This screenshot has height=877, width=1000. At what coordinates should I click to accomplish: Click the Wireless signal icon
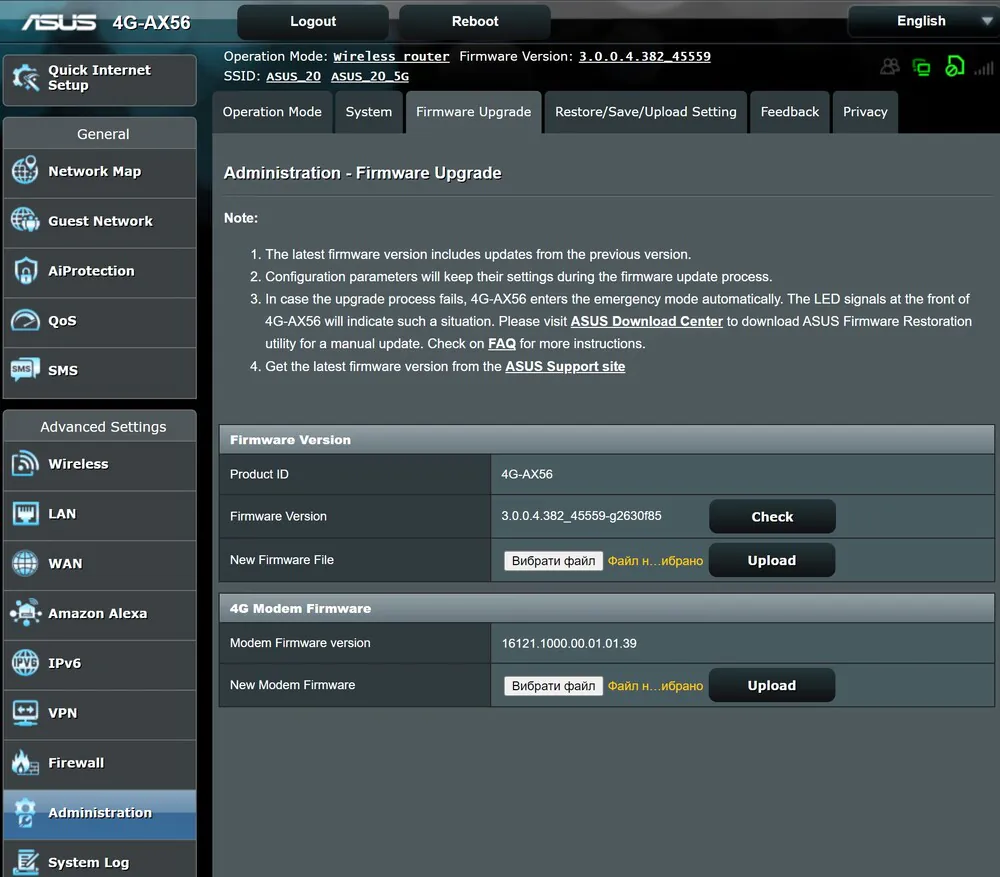click(x=25, y=464)
